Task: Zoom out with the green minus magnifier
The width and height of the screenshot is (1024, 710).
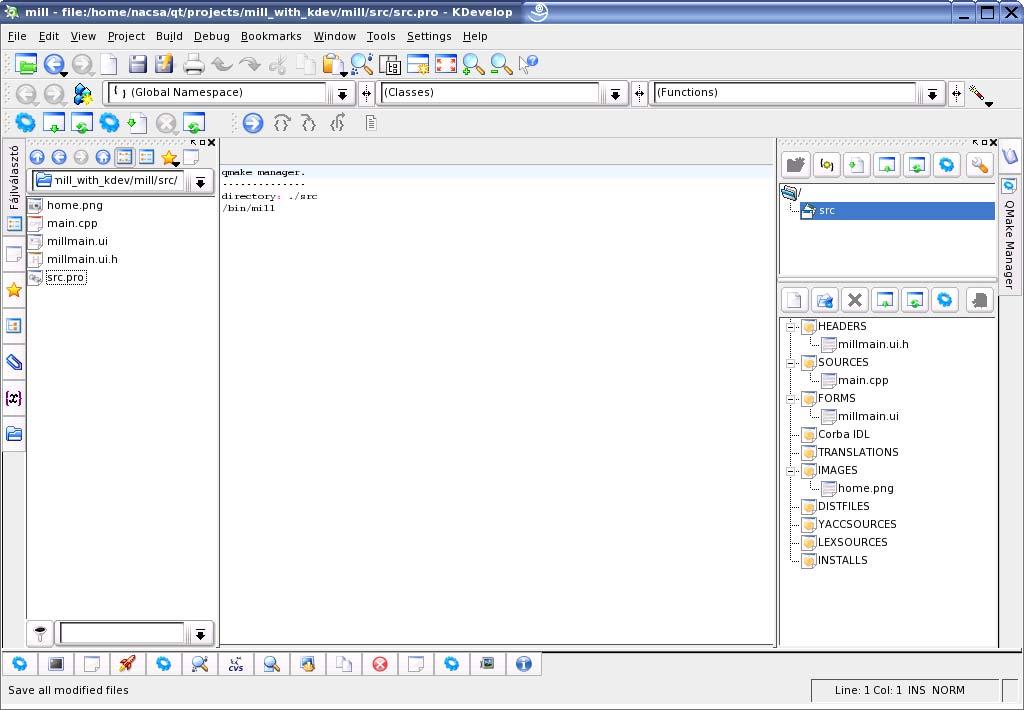Action: click(501, 64)
